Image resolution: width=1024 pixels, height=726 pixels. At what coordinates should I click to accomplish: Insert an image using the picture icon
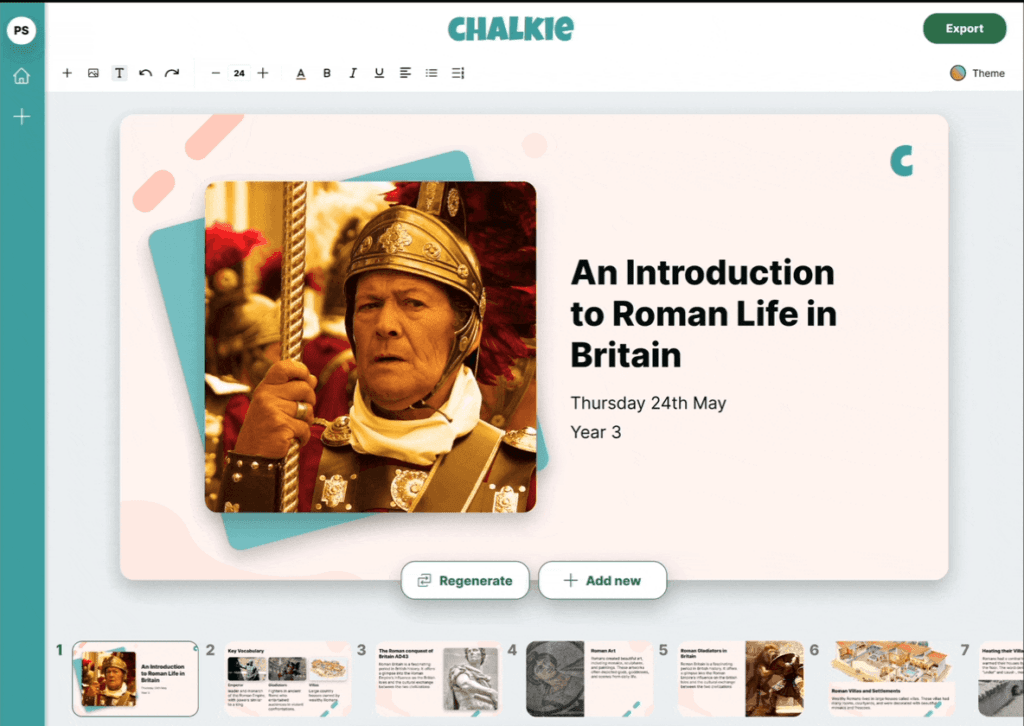(x=93, y=73)
